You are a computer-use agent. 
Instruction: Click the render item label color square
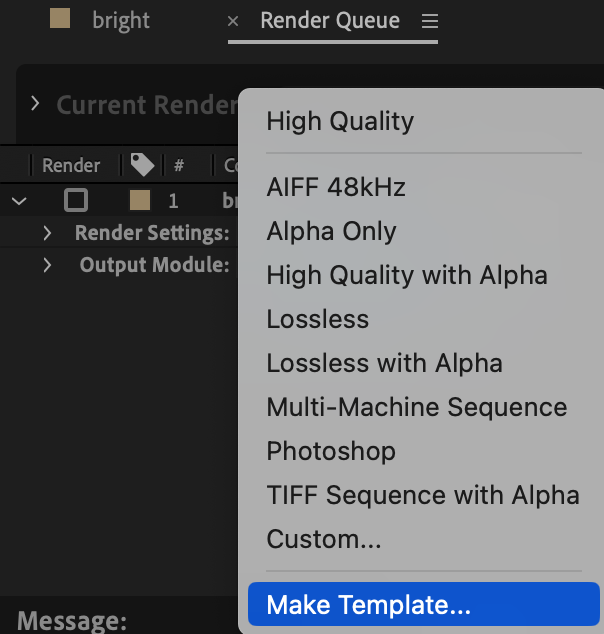click(140, 200)
